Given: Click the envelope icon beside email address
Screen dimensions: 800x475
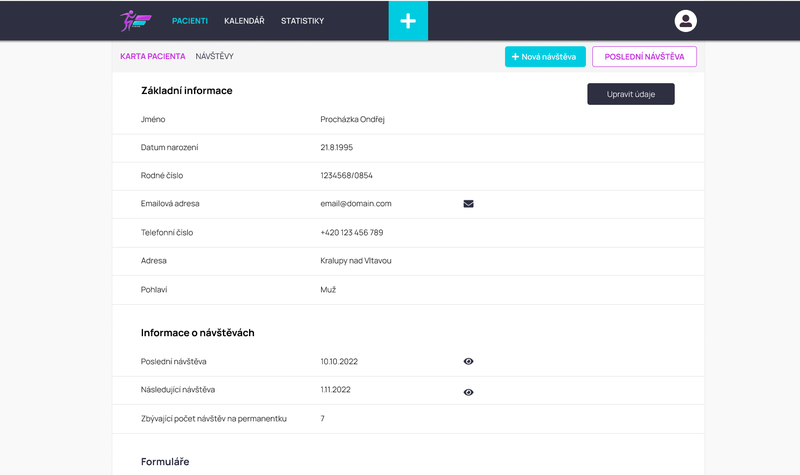Looking at the screenshot, I should (468, 204).
